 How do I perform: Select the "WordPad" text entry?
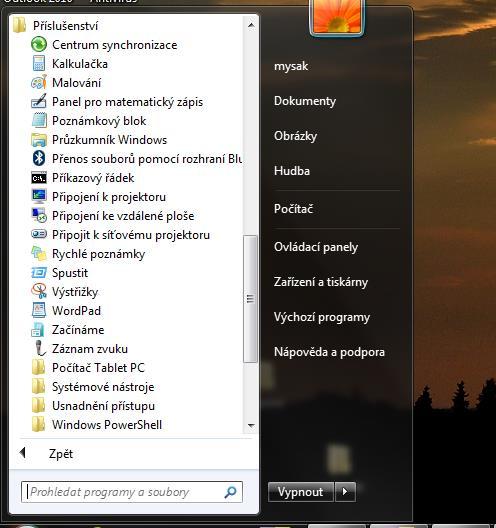76,310
